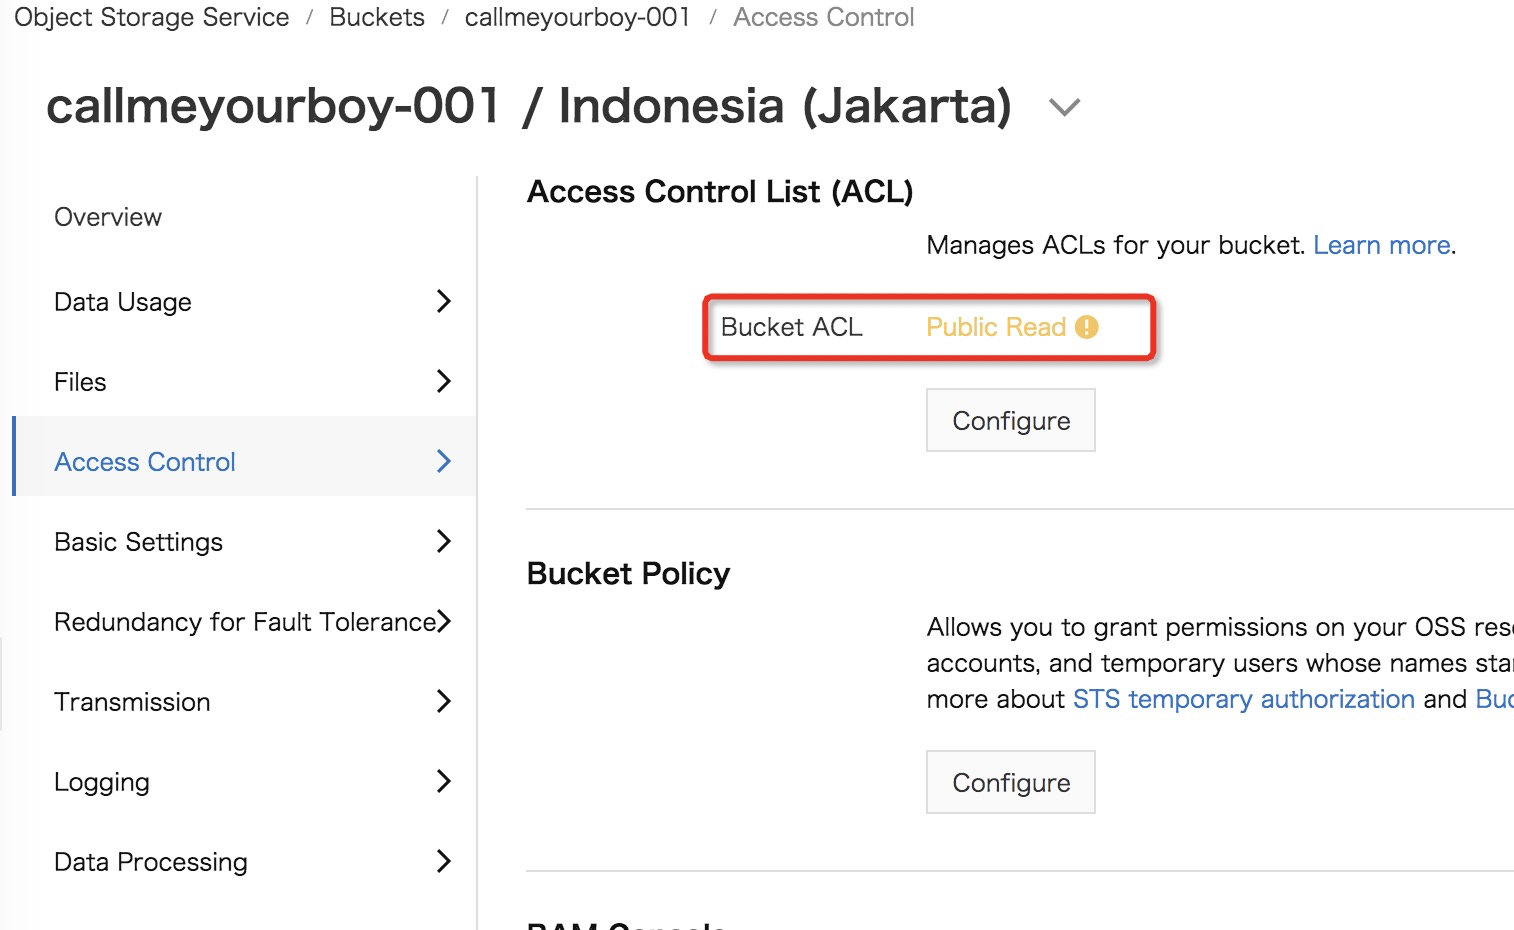Expand Data Usage chevron arrow
Viewport: 1514px width, 930px height.
coord(444,301)
